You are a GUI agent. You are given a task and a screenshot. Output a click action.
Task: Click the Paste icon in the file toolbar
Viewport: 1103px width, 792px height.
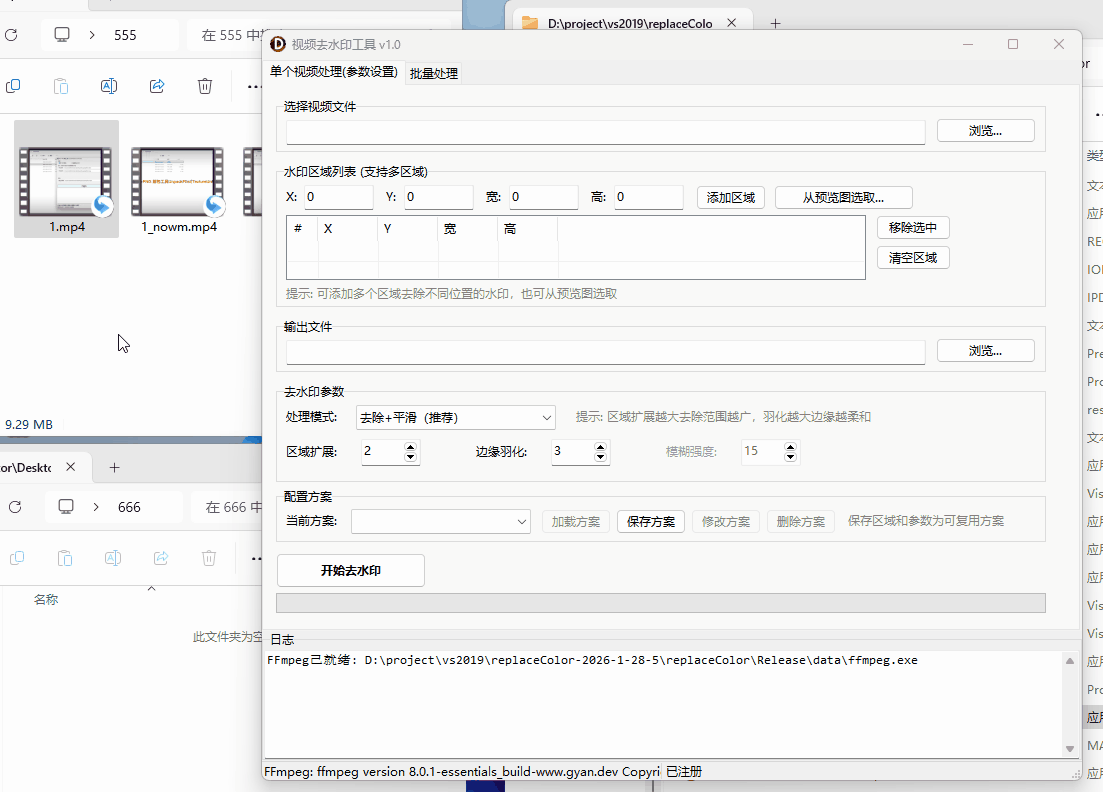pyautogui.click(x=61, y=86)
